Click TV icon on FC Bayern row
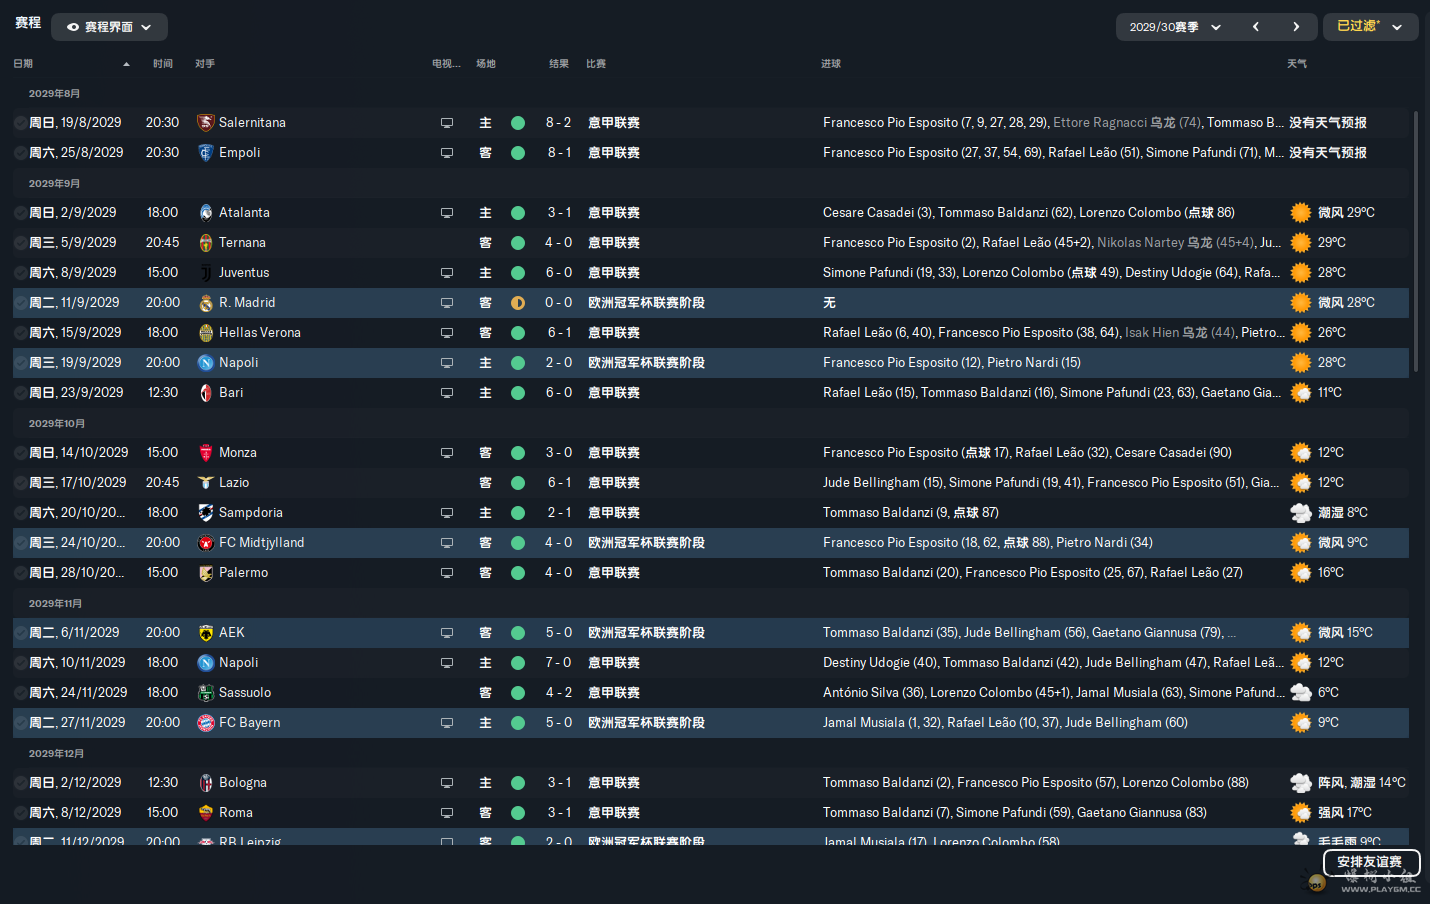This screenshot has width=1430, height=904. tap(447, 723)
